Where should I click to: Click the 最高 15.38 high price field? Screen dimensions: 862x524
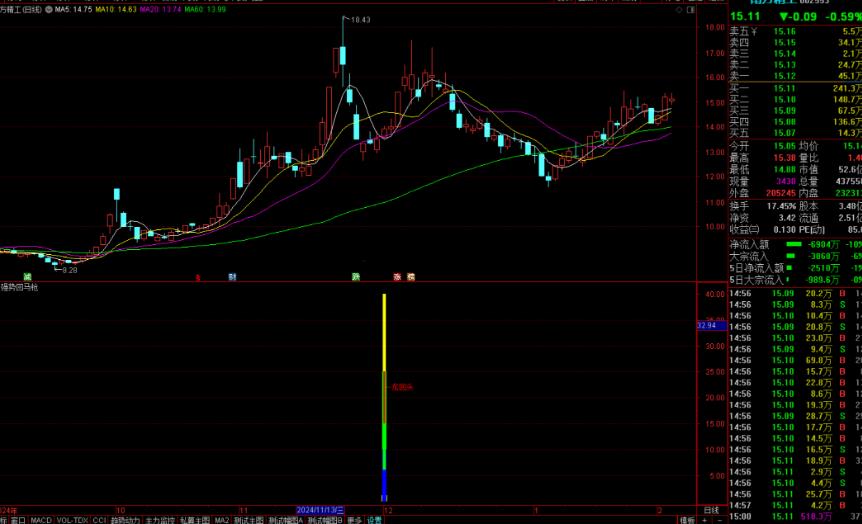762,158
